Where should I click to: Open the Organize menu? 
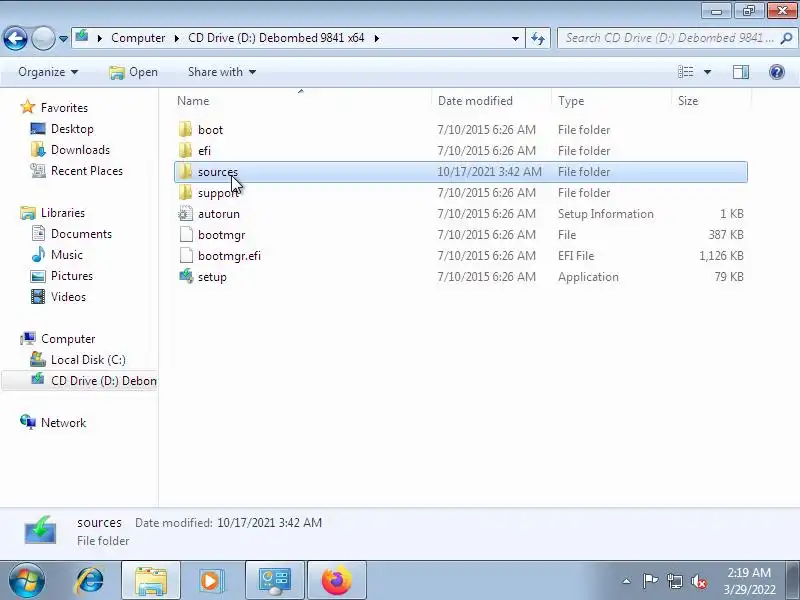48,72
